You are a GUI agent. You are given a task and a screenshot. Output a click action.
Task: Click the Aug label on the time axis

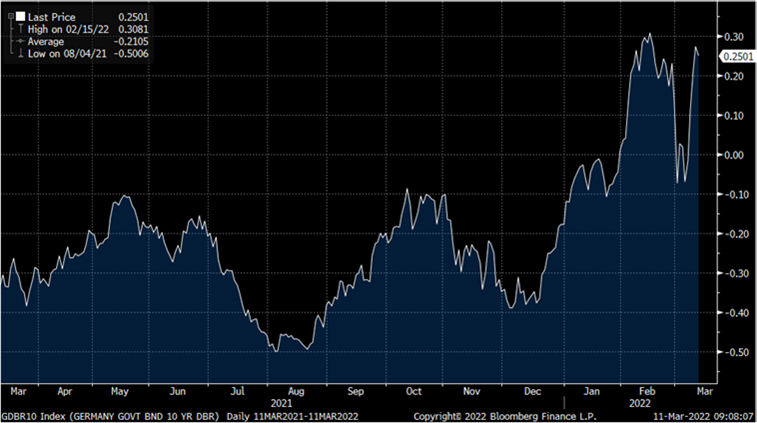click(x=295, y=392)
